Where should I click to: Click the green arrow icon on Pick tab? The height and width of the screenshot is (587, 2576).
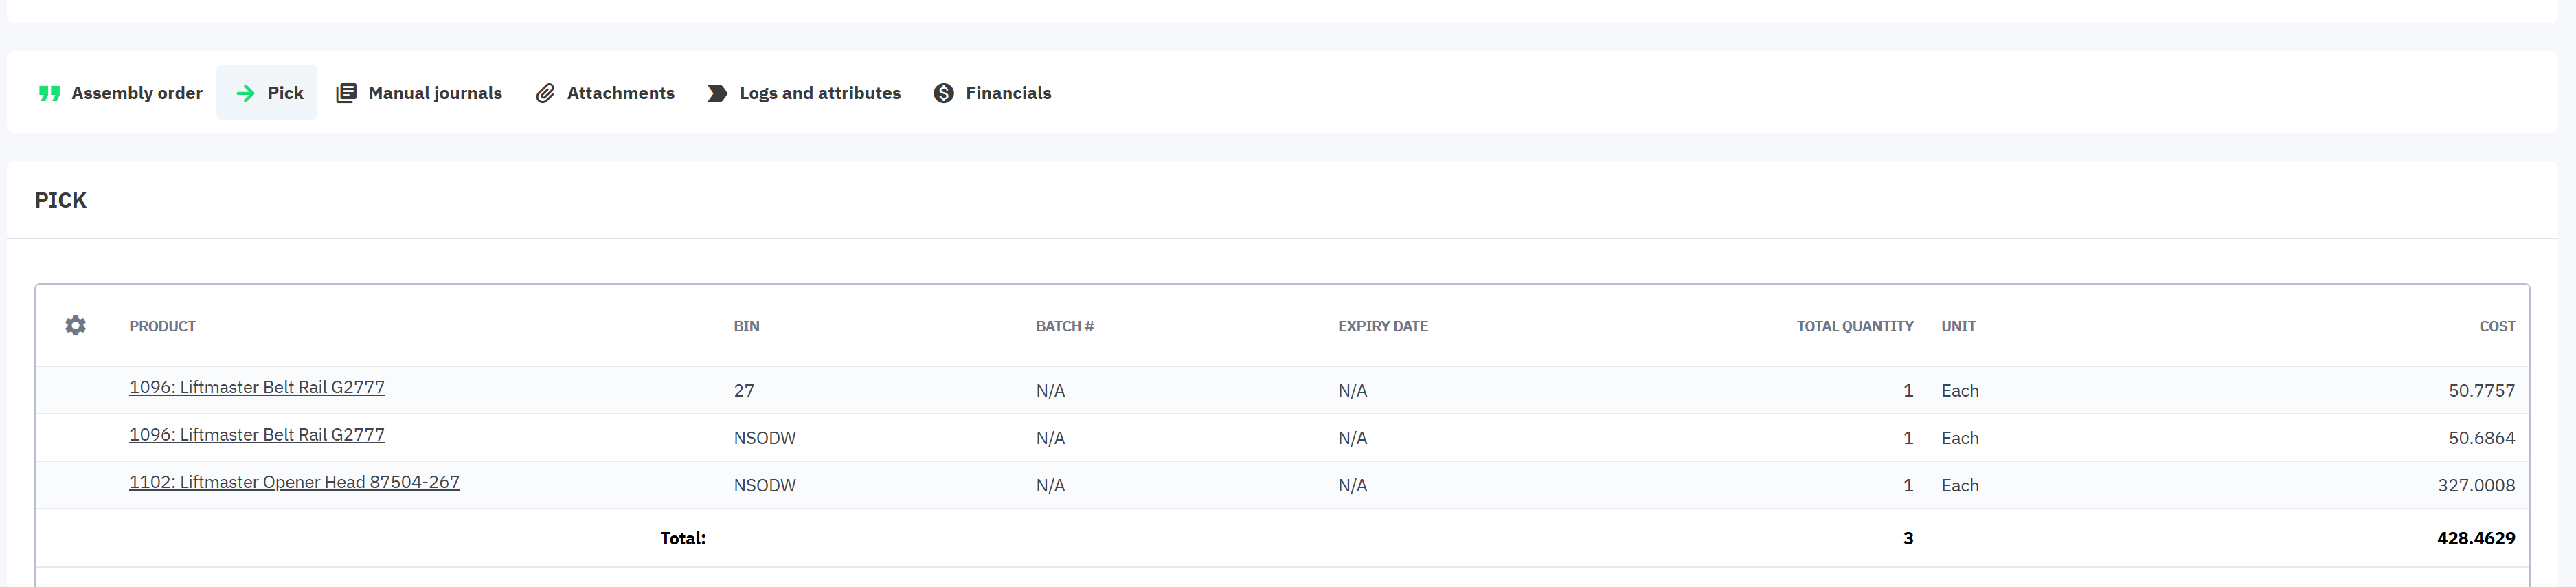click(x=245, y=93)
